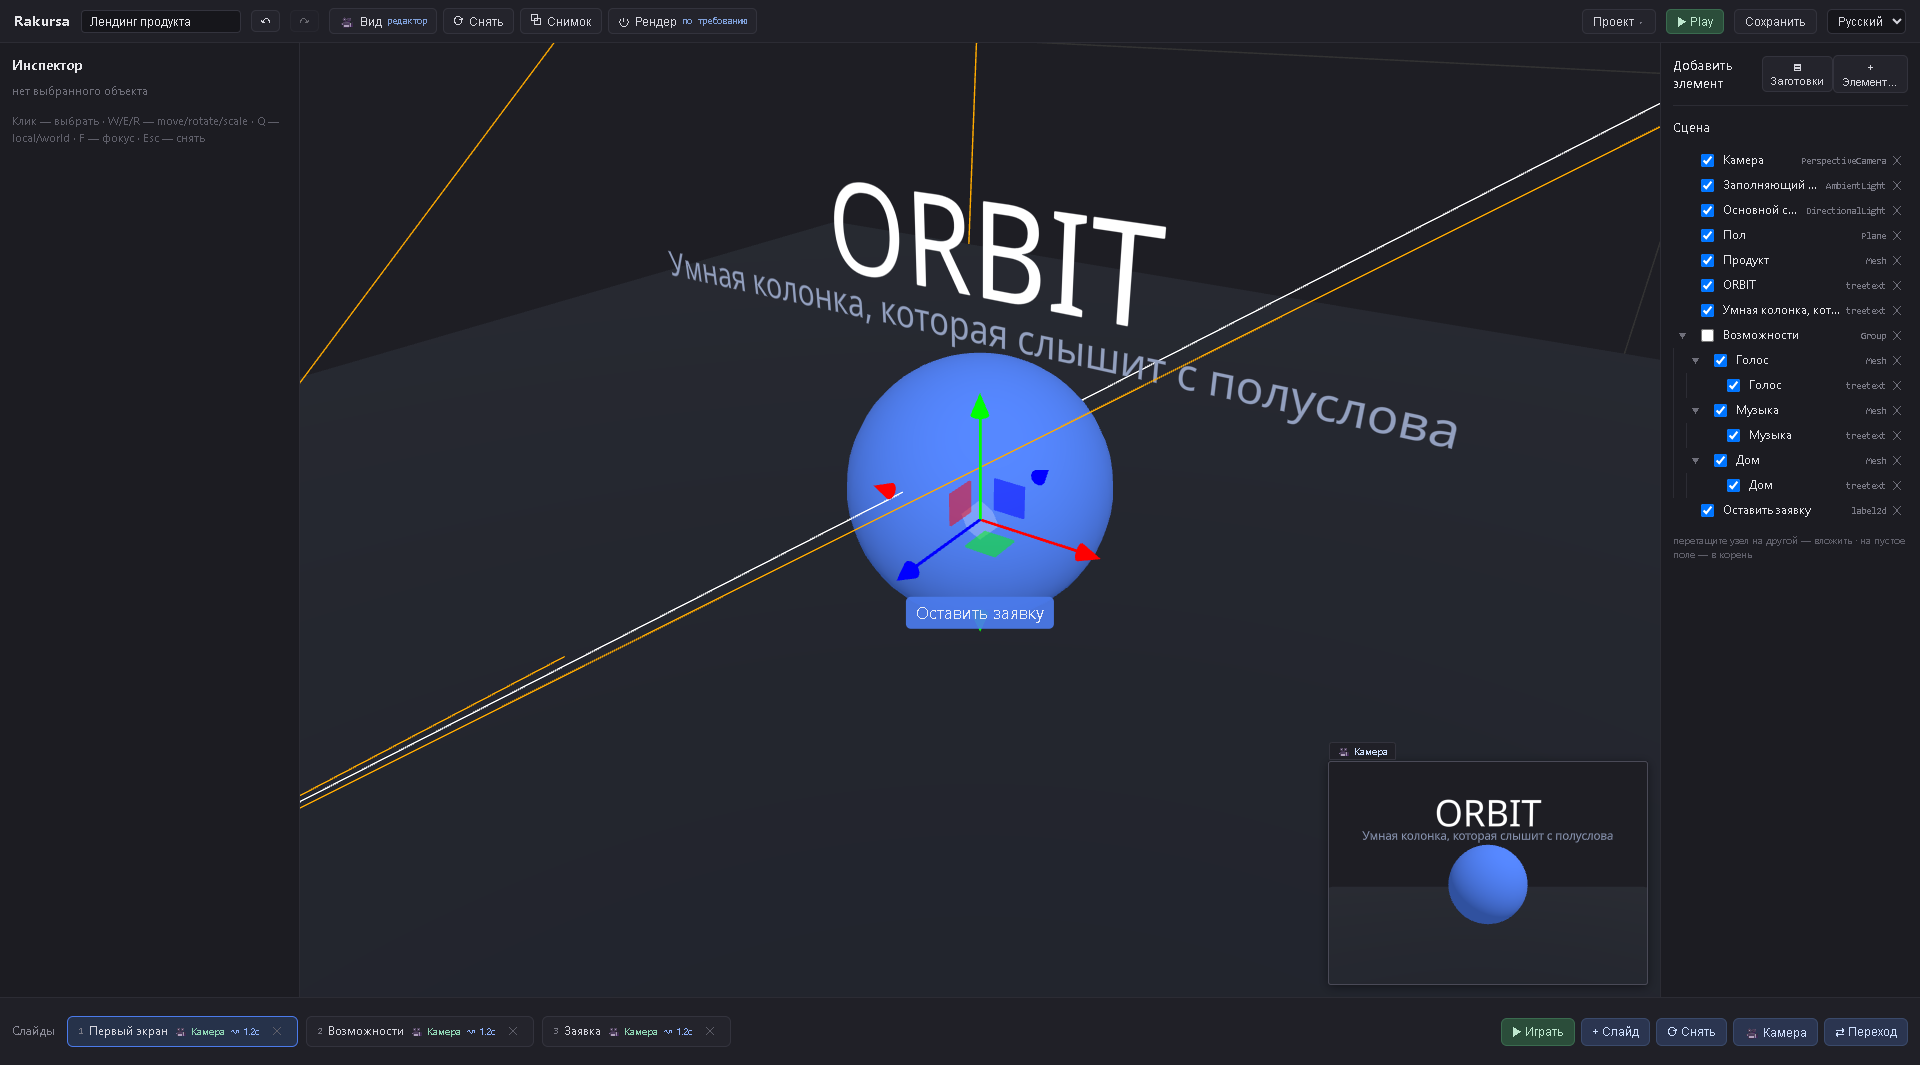Collapse the Музыка mesh node
1920x1065 pixels.
coord(1695,411)
